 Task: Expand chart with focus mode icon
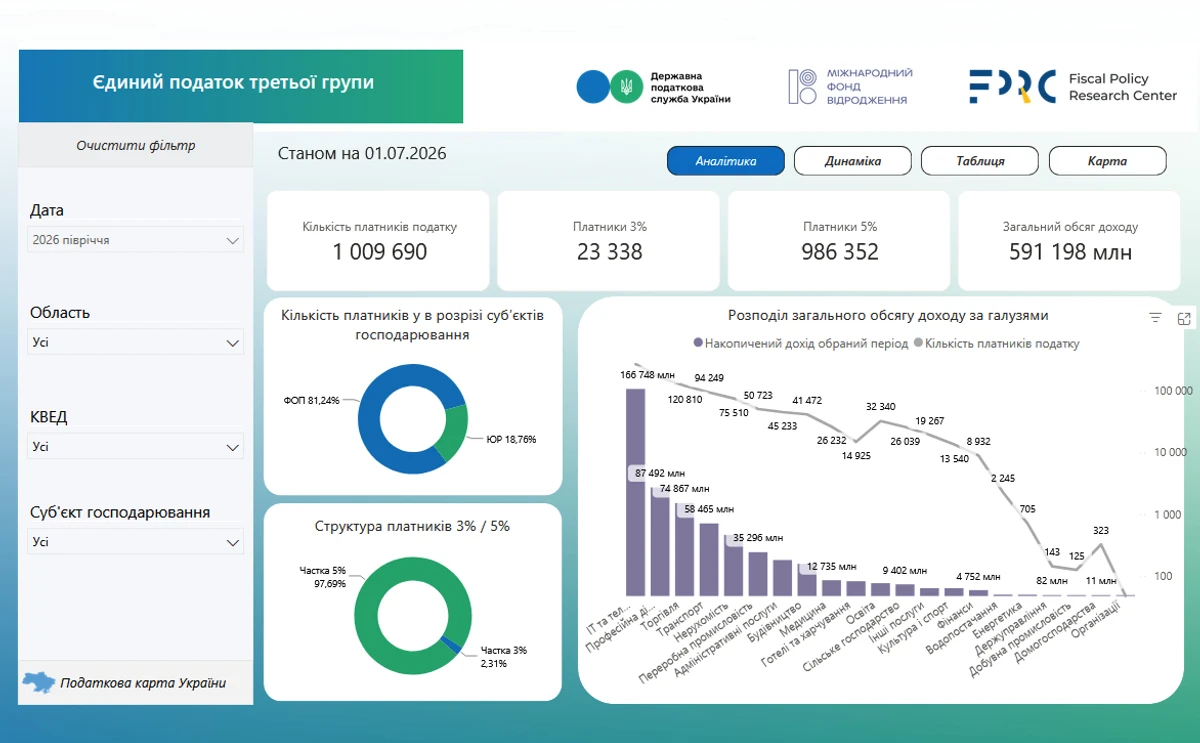tap(1184, 318)
